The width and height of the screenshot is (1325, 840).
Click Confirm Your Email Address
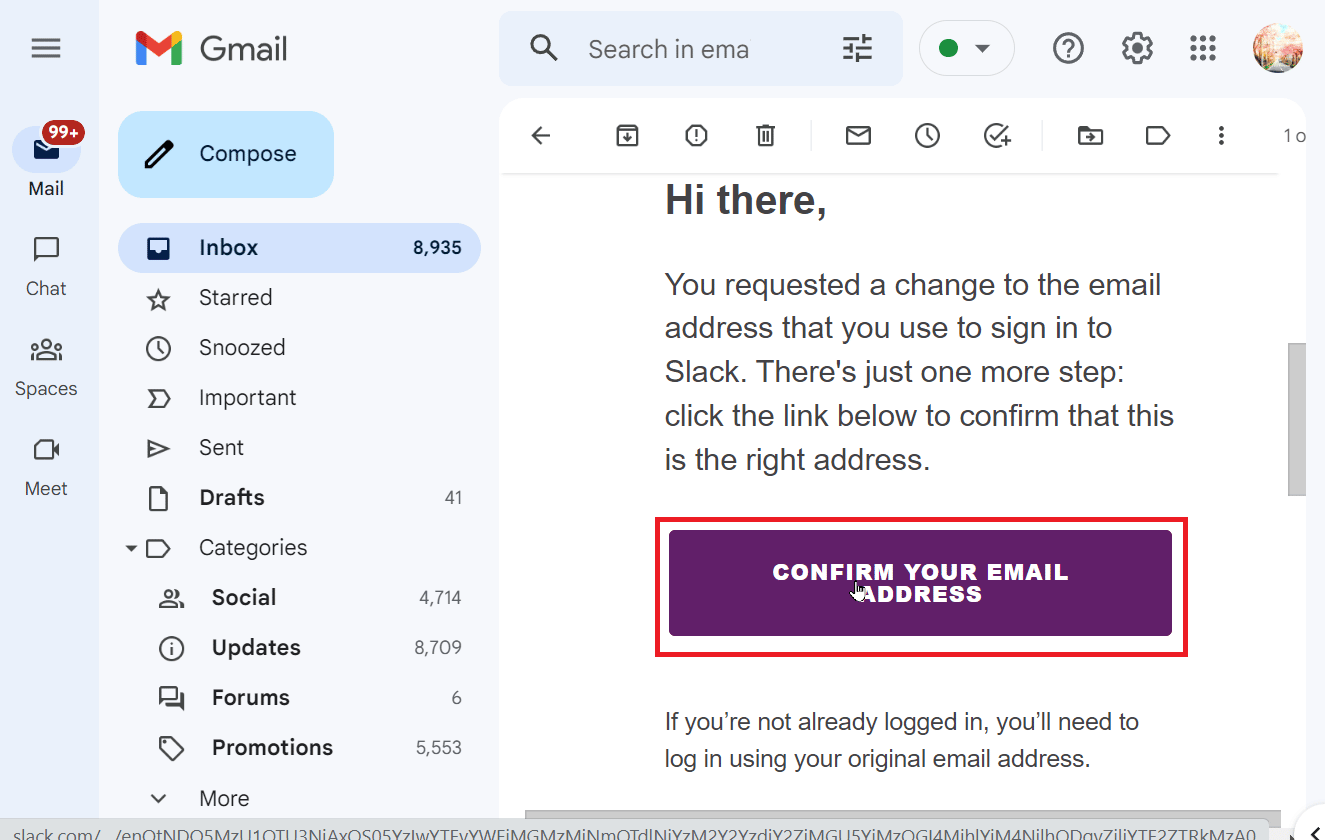pyautogui.click(x=920, y=584)
